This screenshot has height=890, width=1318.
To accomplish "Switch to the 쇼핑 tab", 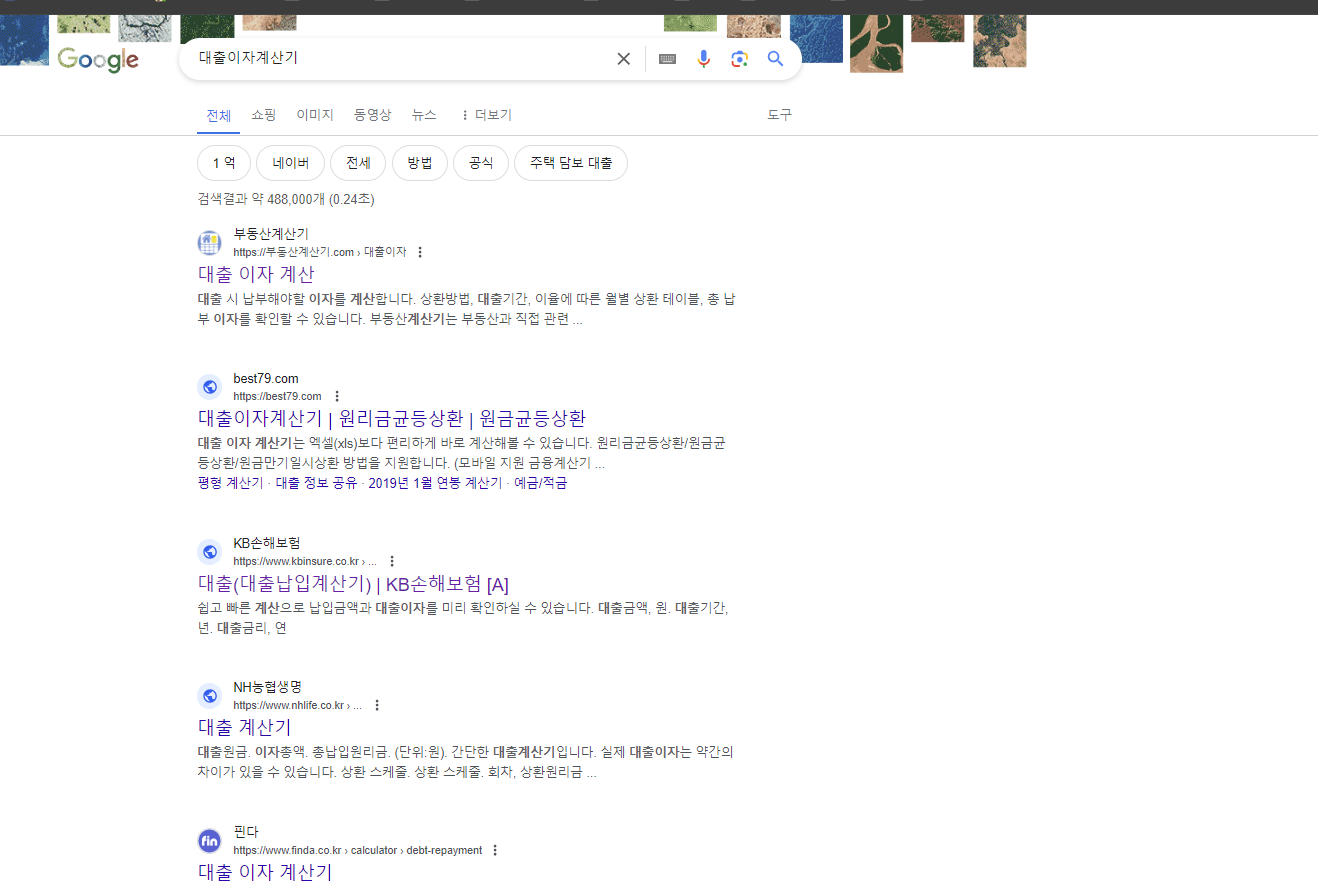I will click(263, 115).
